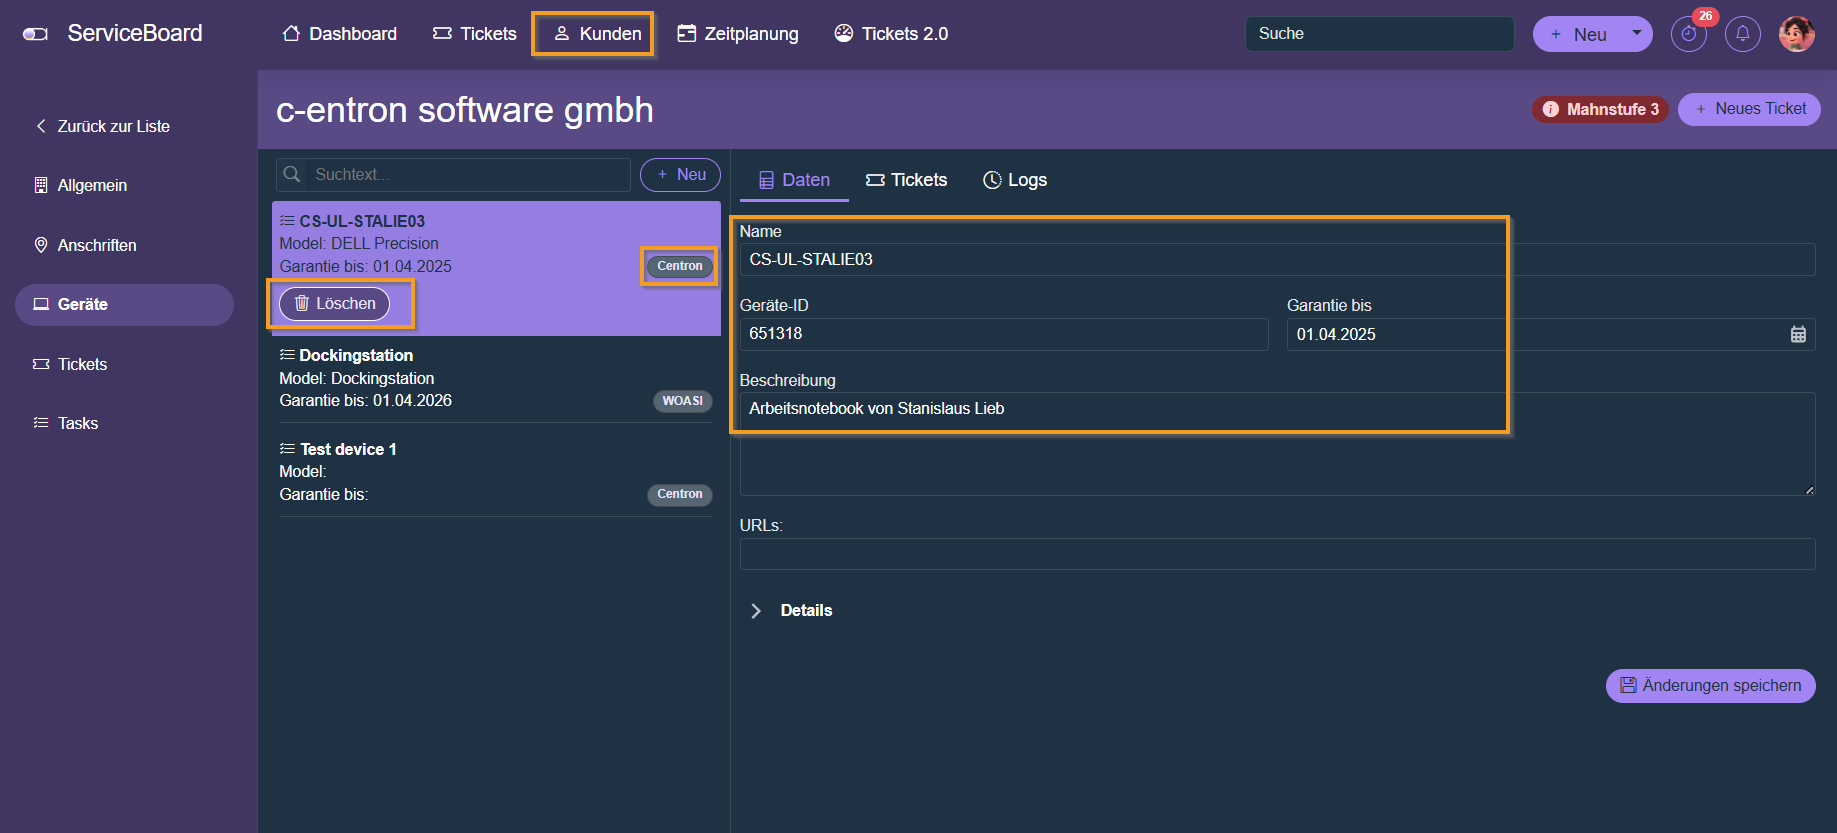
Task: Open Zeitplanung in the top navigation
Action: click(x=738, y=34)
